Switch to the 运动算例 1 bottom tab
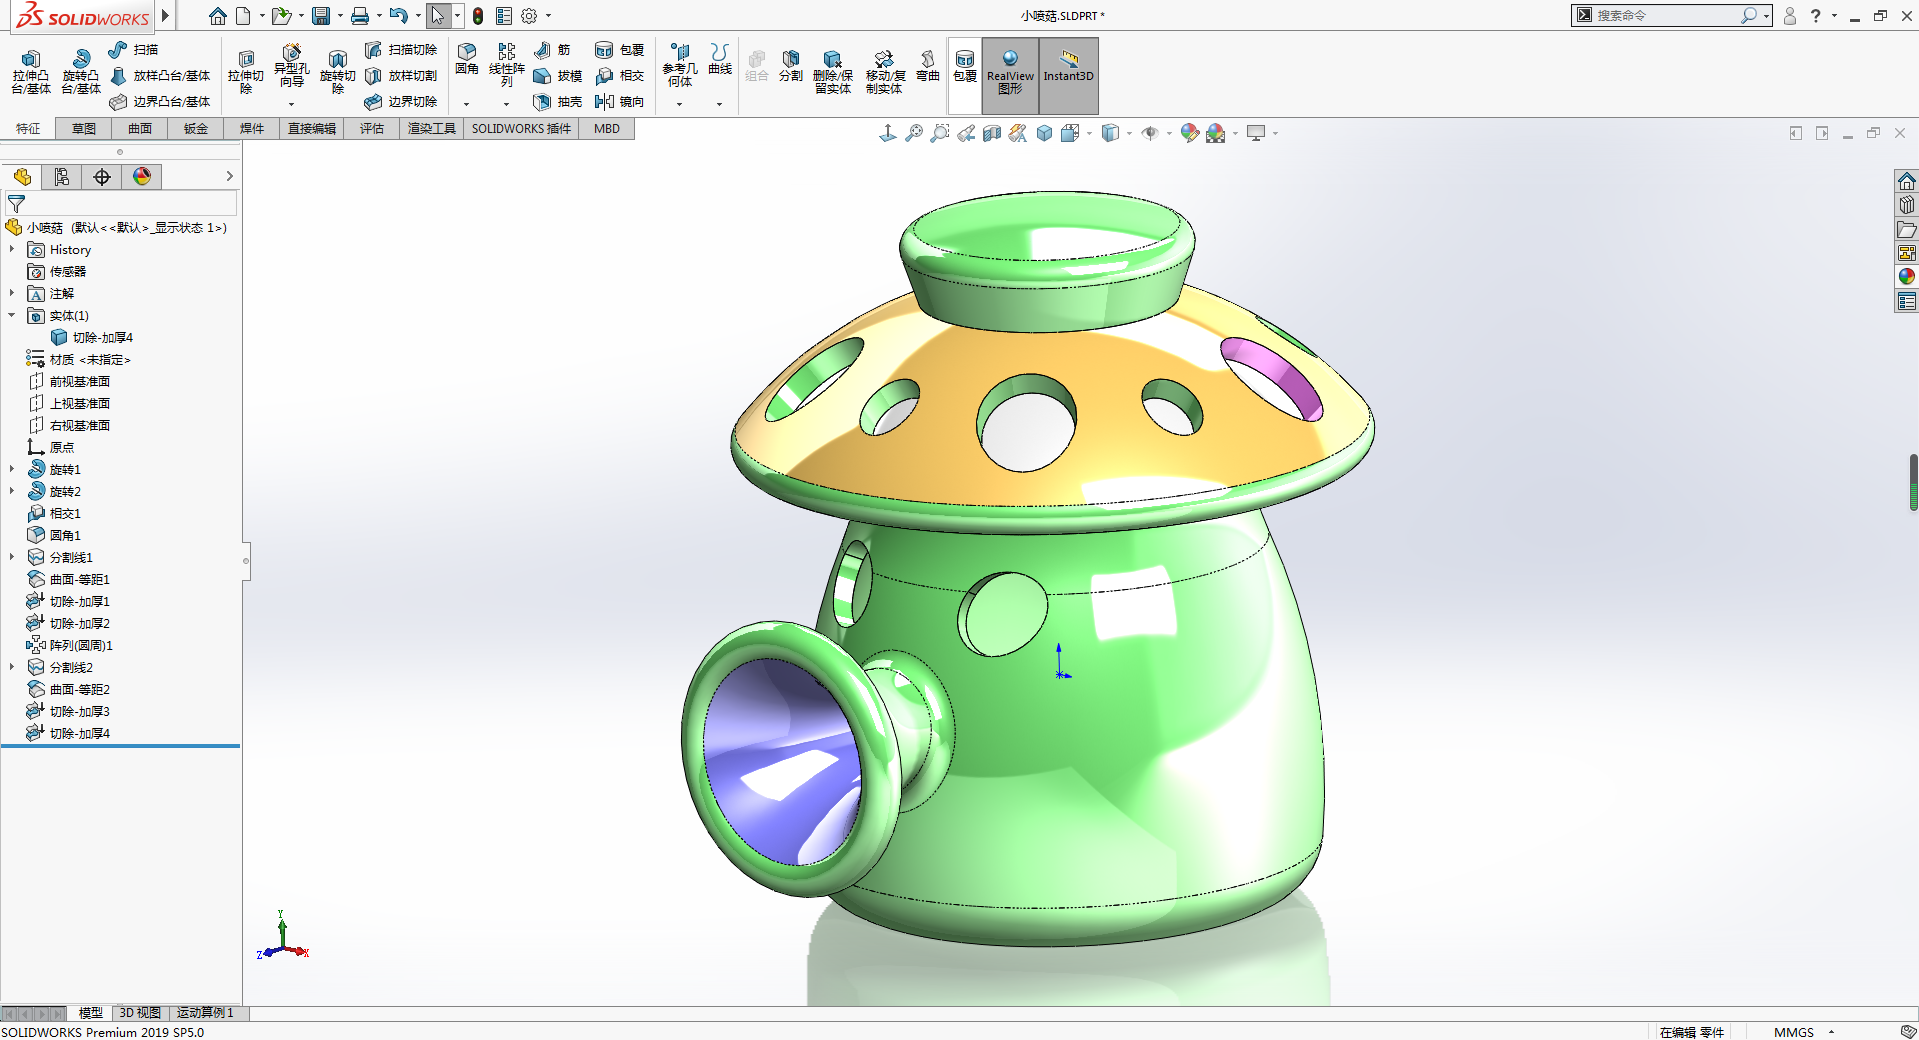Screen dimensions: 1919x1040 pos(205,1013)
